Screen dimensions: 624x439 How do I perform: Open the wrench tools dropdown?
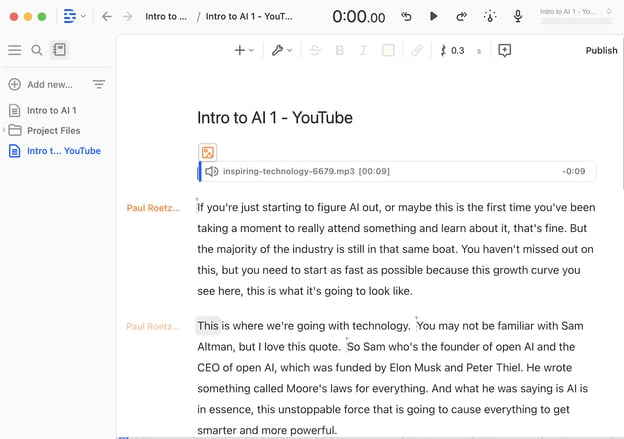(282, 50)
